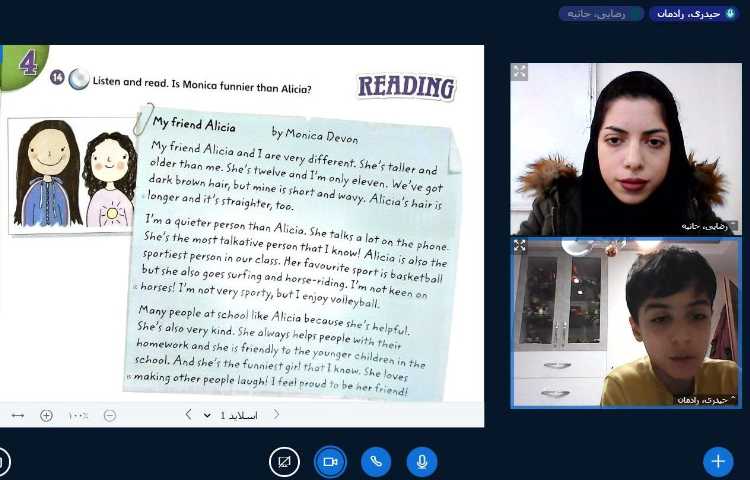The height and width of the screenshot is (480, 750).
Task: Go to the previous slide arrow
Action: tap(277, 415)
